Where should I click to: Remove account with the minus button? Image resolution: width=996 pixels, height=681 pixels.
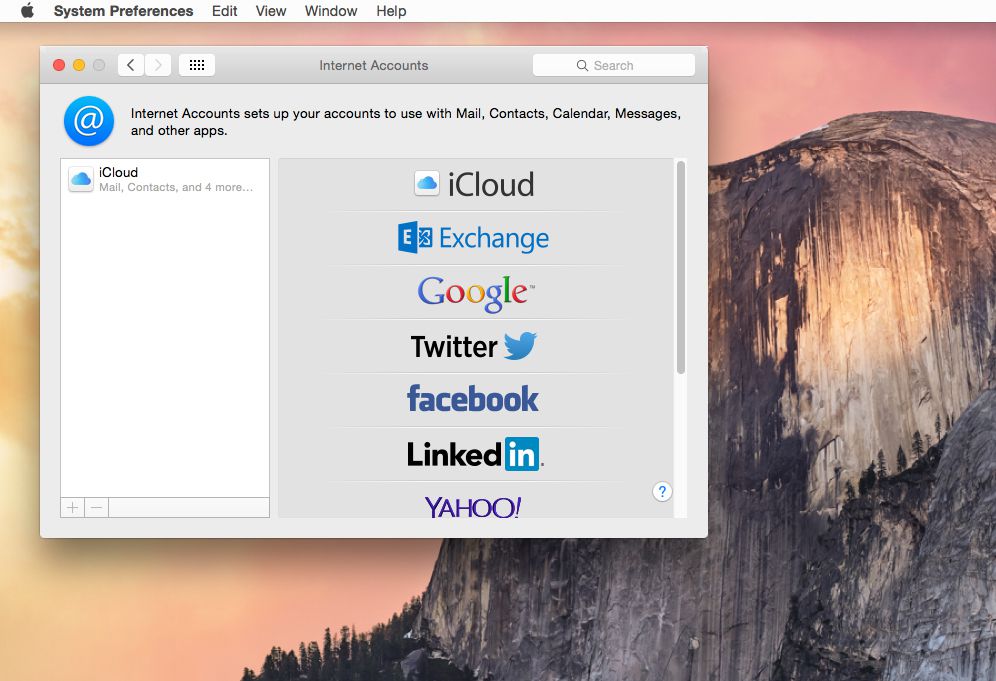point(96,508)
